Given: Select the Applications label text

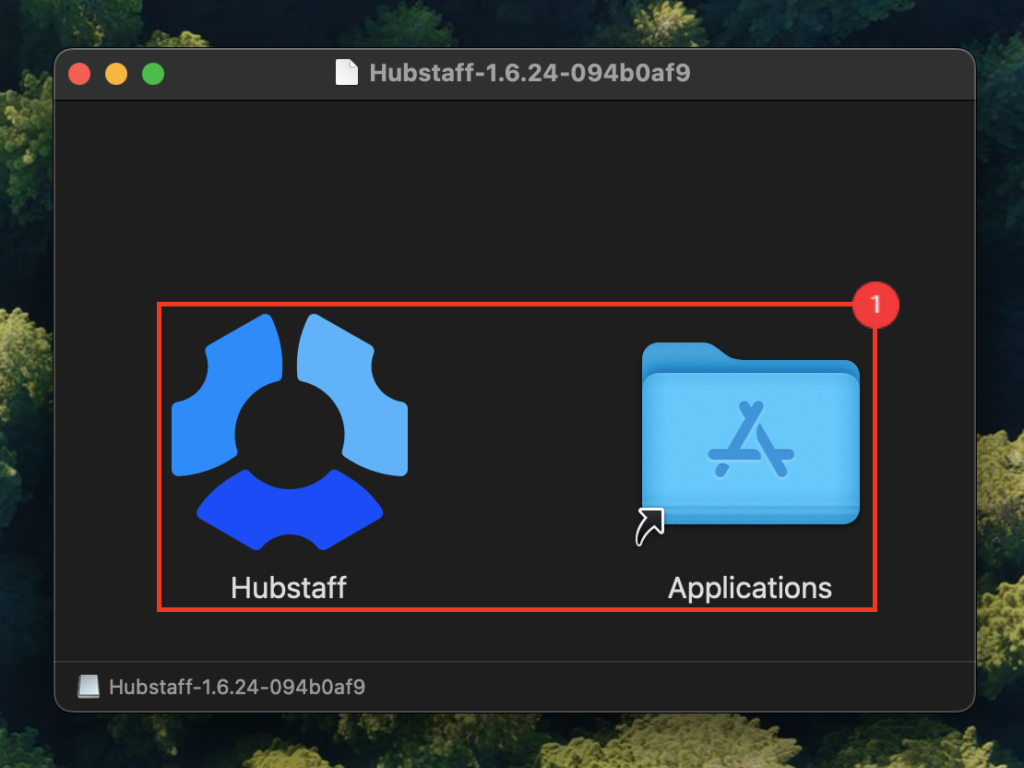Looking at the screenshot, I should pyautogui.click(x=749, y=587).
